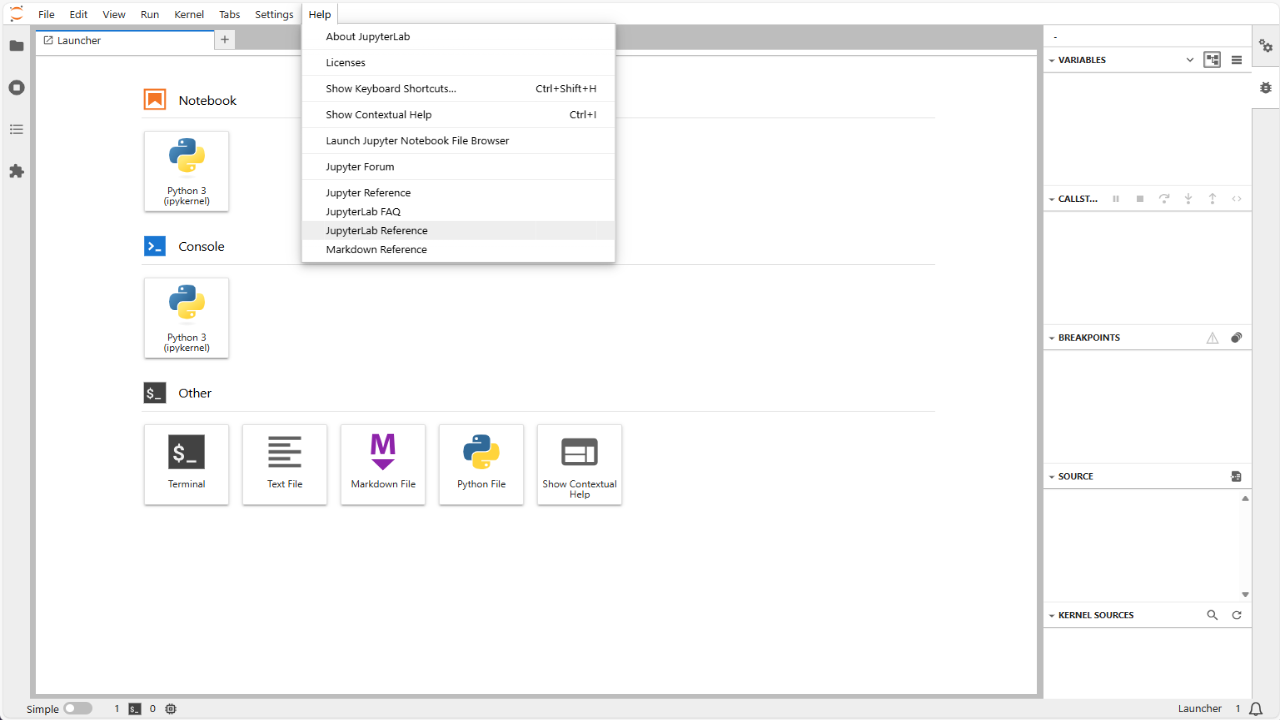Click the Callstack step-in icon
Image resolution: width=1280 pixels, height=720 pixels.
pyautogui.click(x=1188, y=199)
